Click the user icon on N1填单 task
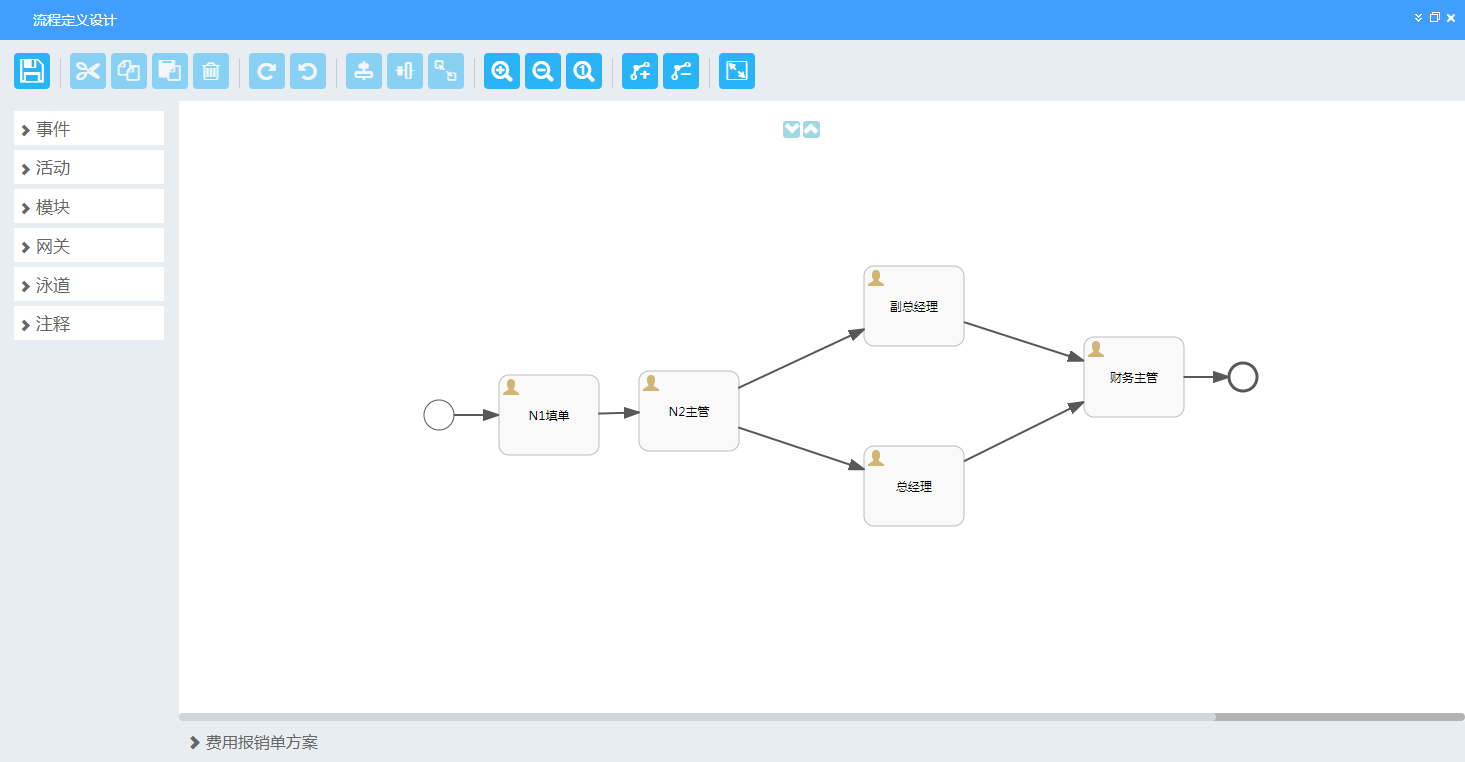The height and width of the screenshot is (762, 1465). click(511, 387)
